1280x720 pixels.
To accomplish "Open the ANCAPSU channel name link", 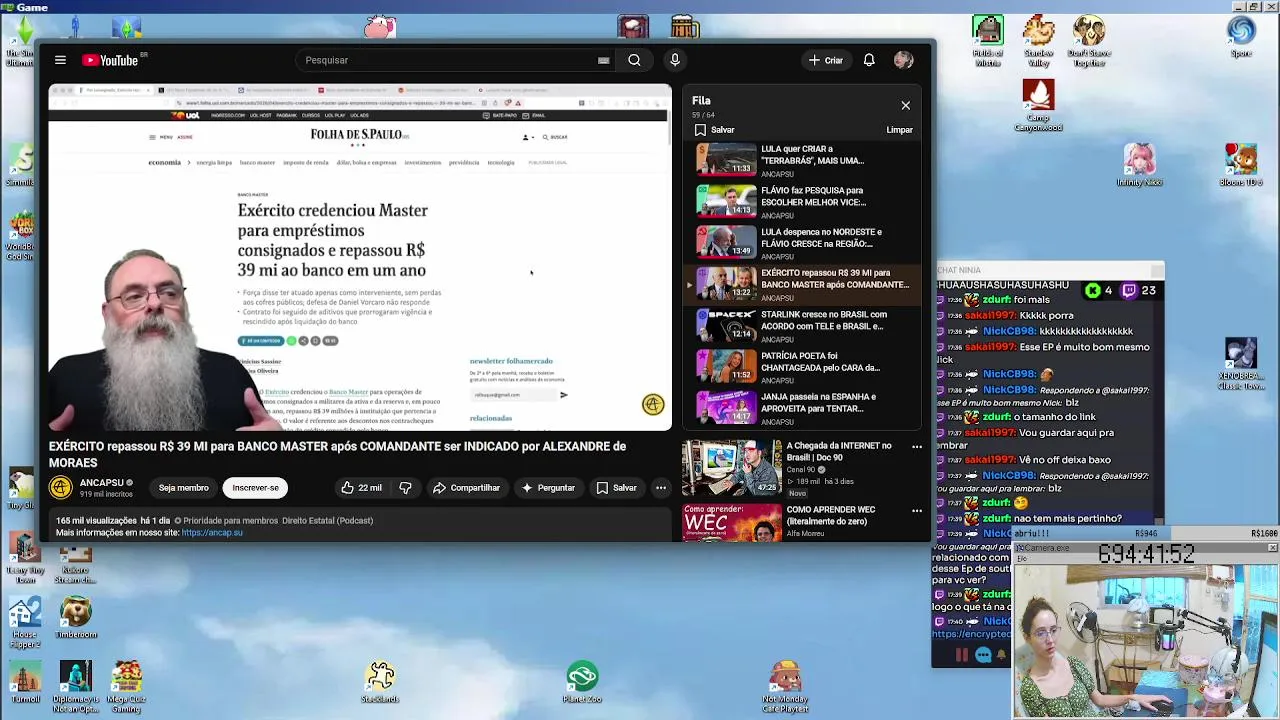I will coord(101,483).
